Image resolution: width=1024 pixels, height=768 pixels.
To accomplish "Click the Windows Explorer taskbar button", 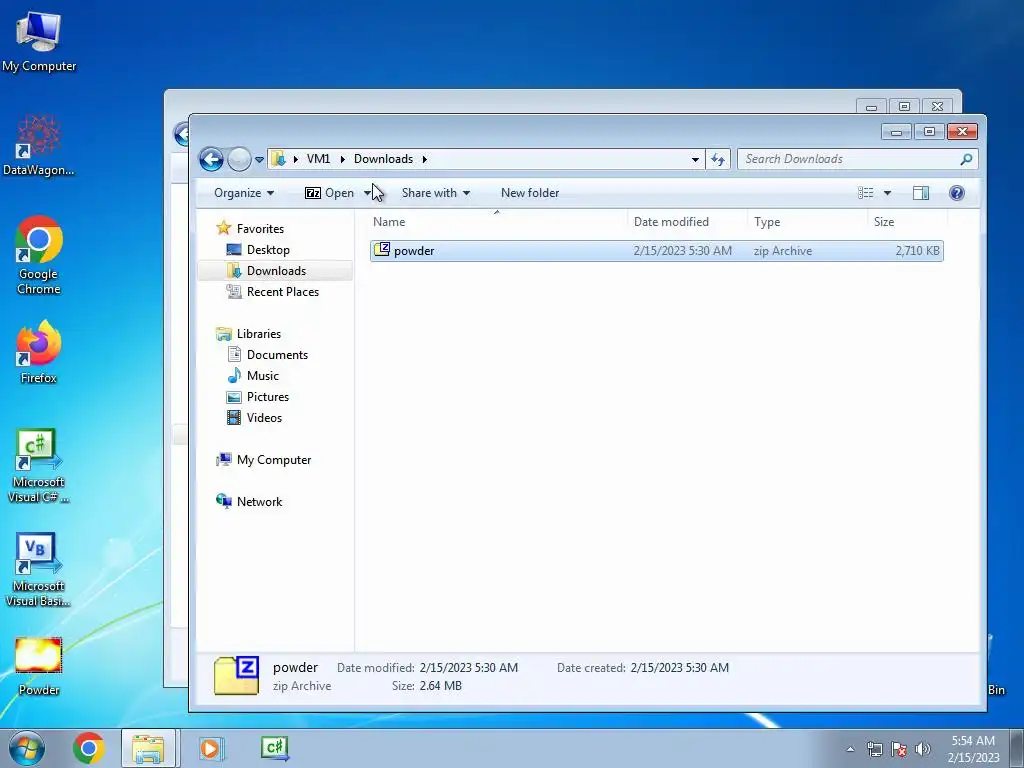I will (x=148, y=748).
